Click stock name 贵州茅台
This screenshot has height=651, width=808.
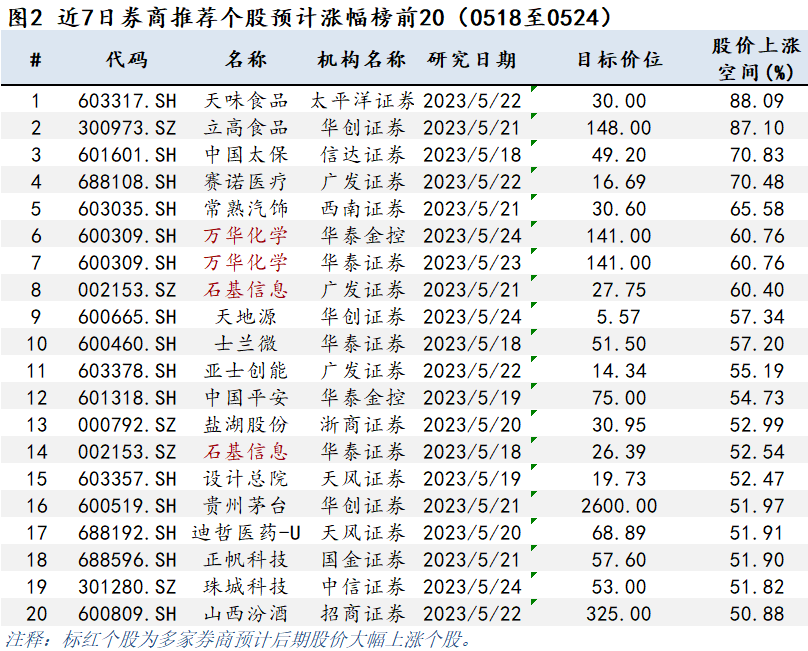point(246,506)
